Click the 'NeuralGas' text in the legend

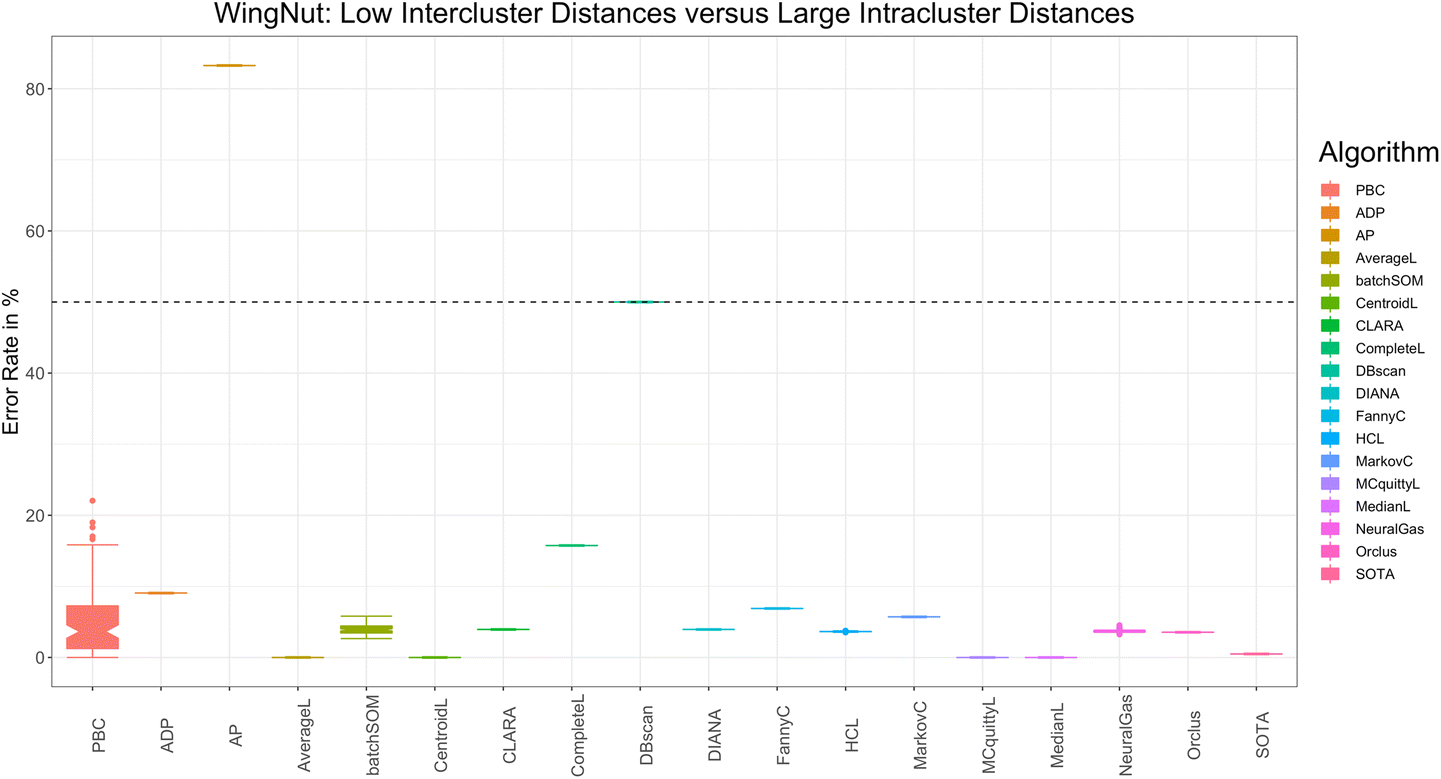click(1390, 529)
